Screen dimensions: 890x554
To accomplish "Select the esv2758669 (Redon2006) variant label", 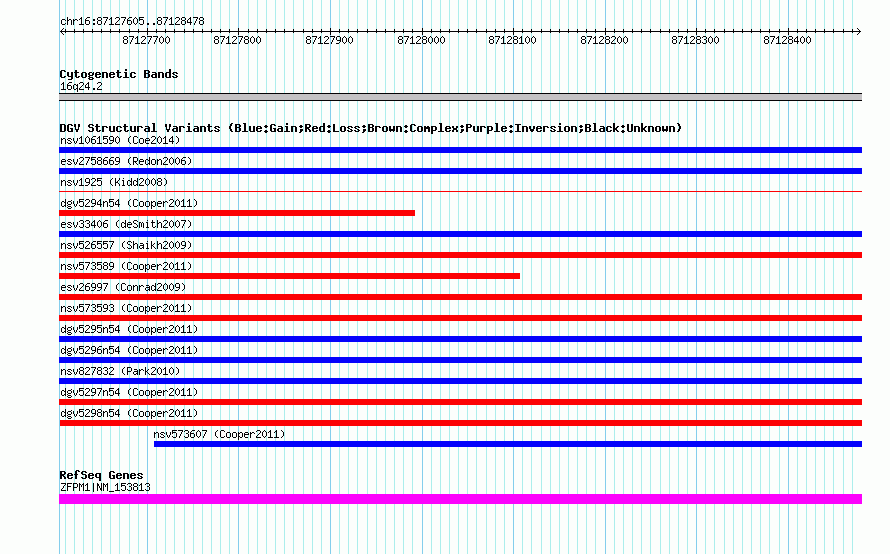I will tap(126, 161).
